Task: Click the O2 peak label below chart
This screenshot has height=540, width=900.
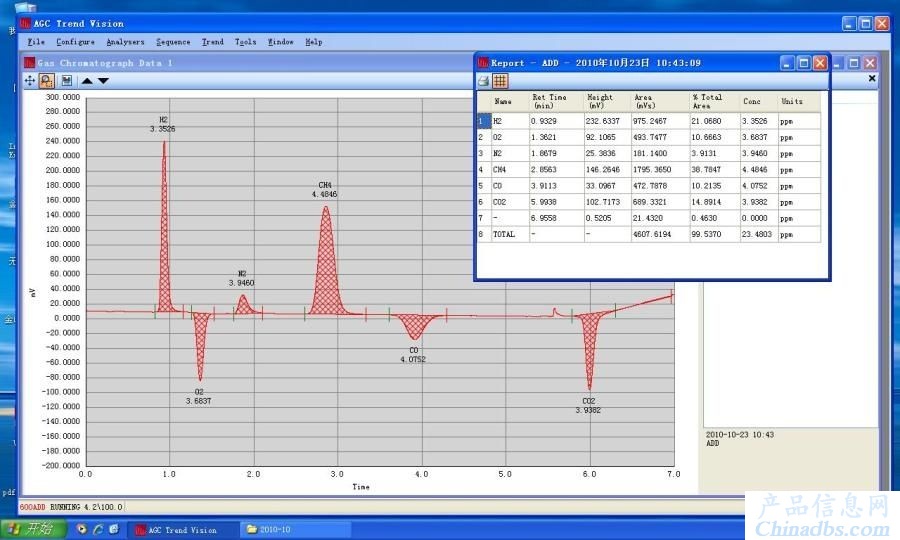Action: point(199,397)
